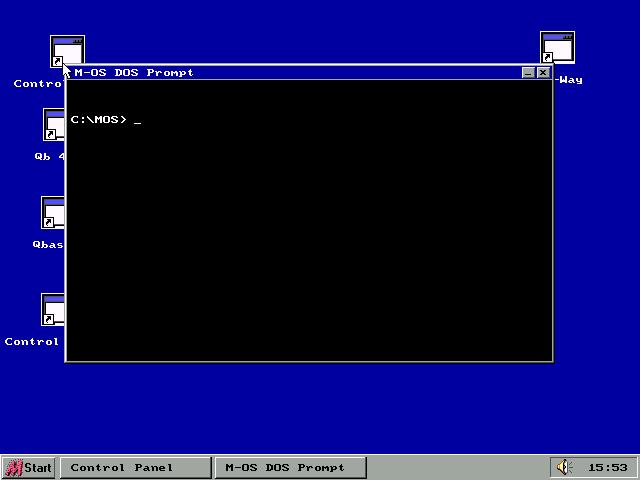
Task: Click the C:\MOS> command prompt line
Action: (x=100, y=120)
